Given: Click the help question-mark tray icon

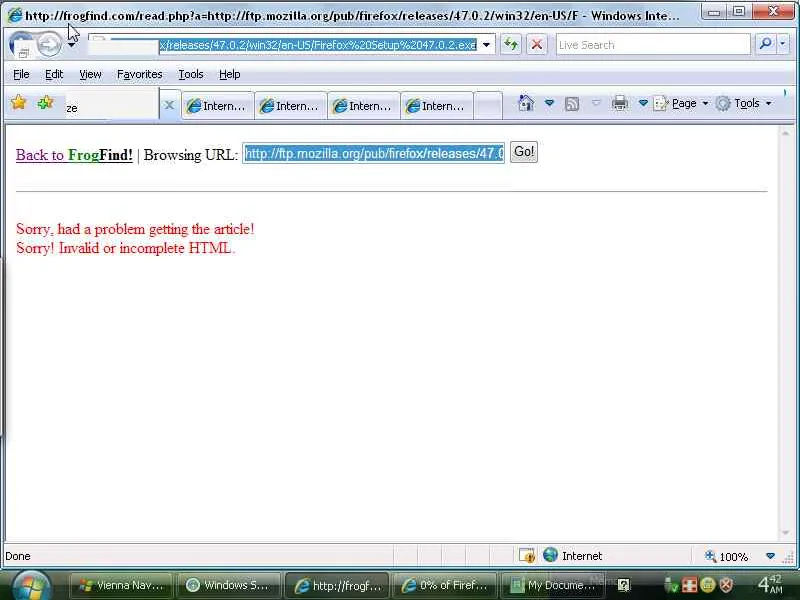Looking at the screenshot, I should pos(623,585).
